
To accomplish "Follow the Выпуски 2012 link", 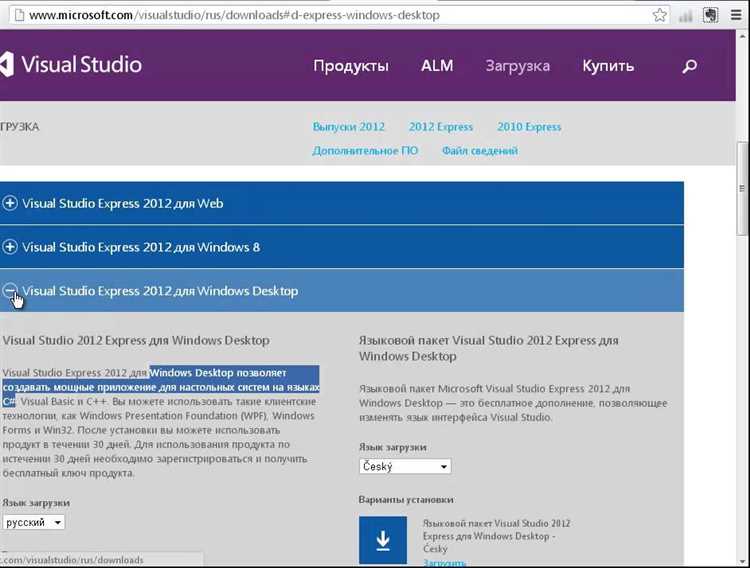I will click(x=348, y=127).
